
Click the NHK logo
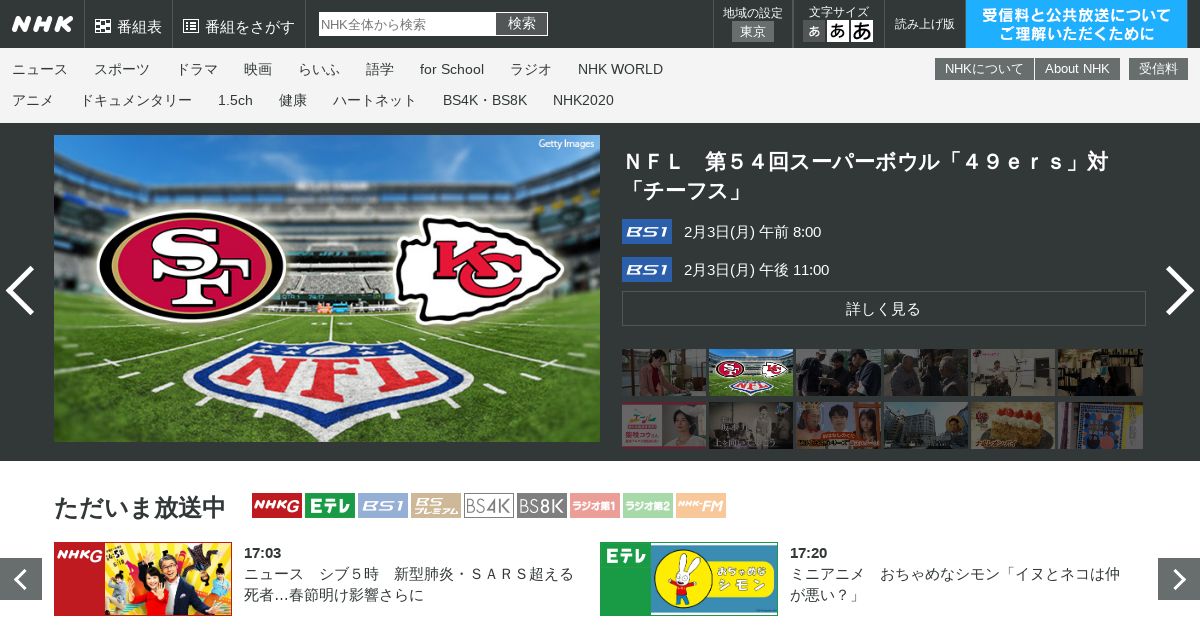click(42, 24)
